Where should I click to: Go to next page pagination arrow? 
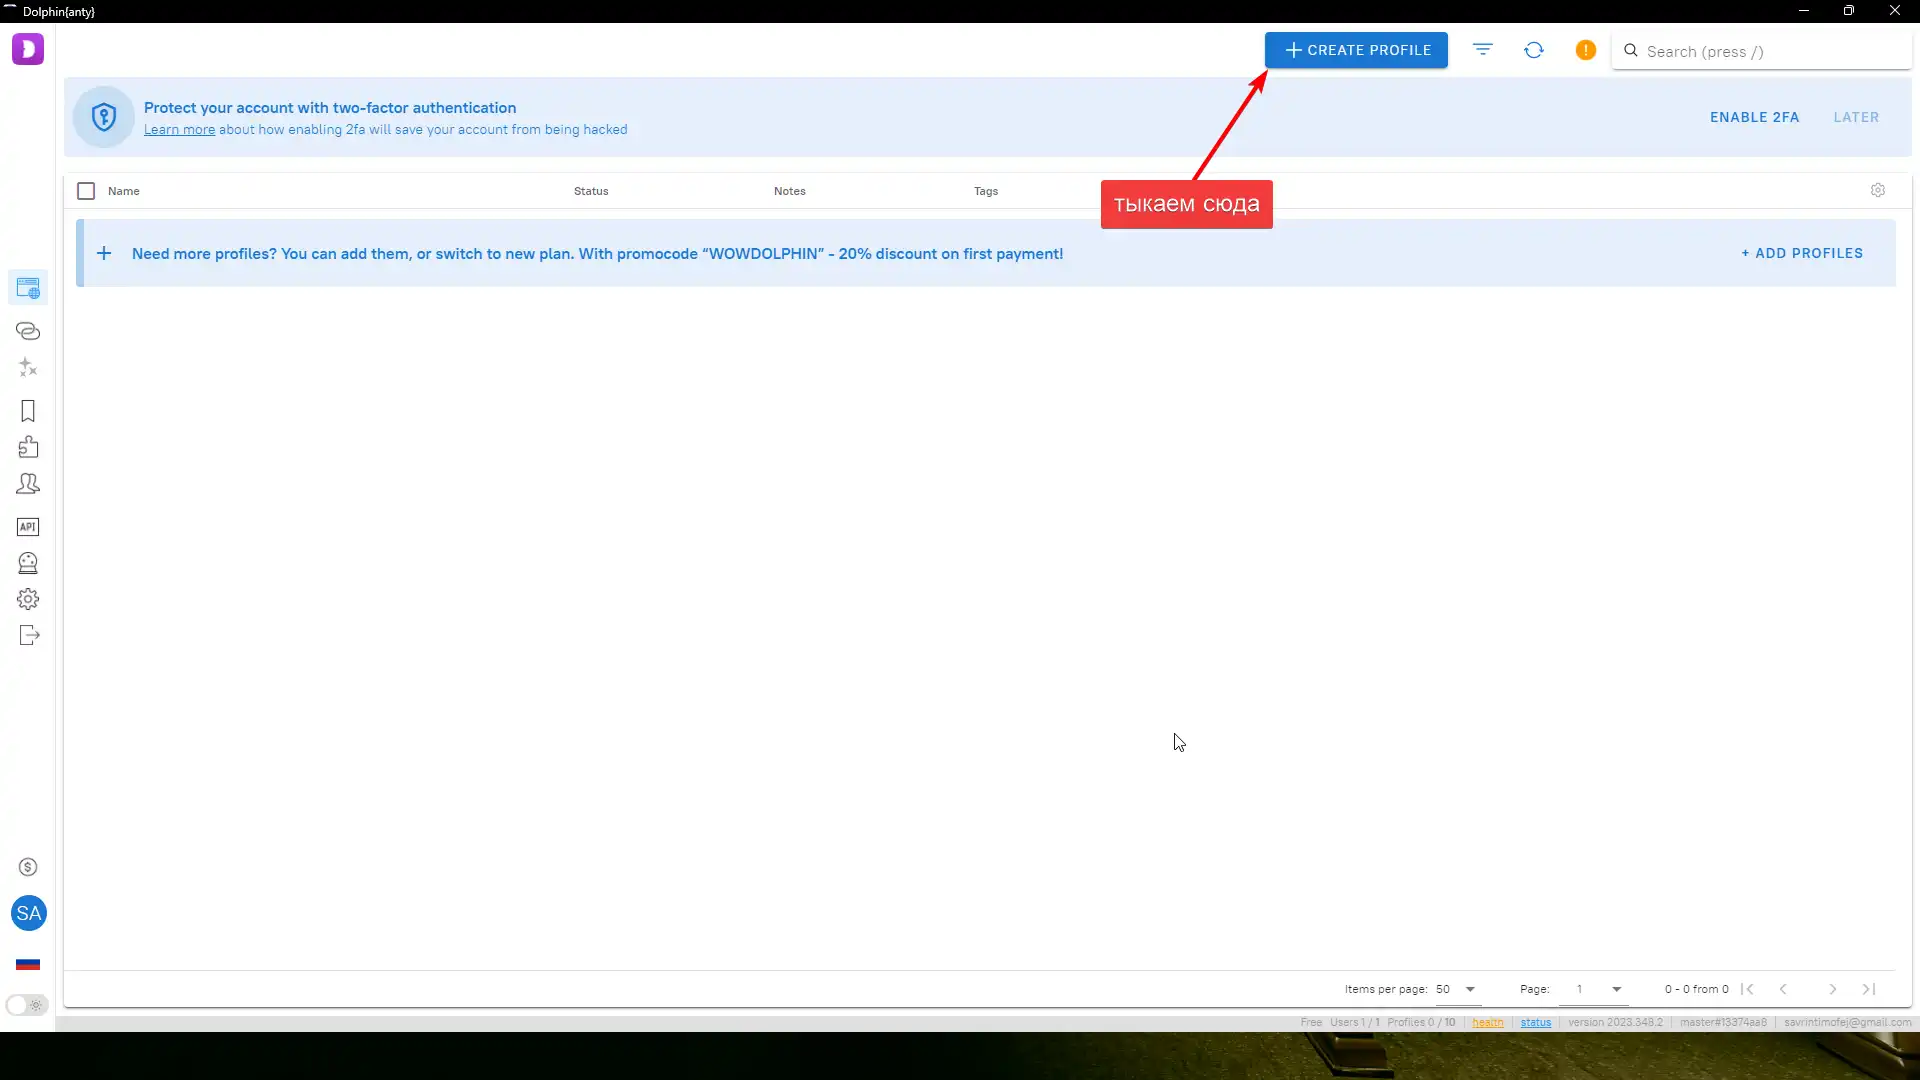[x=1833, y=989]
